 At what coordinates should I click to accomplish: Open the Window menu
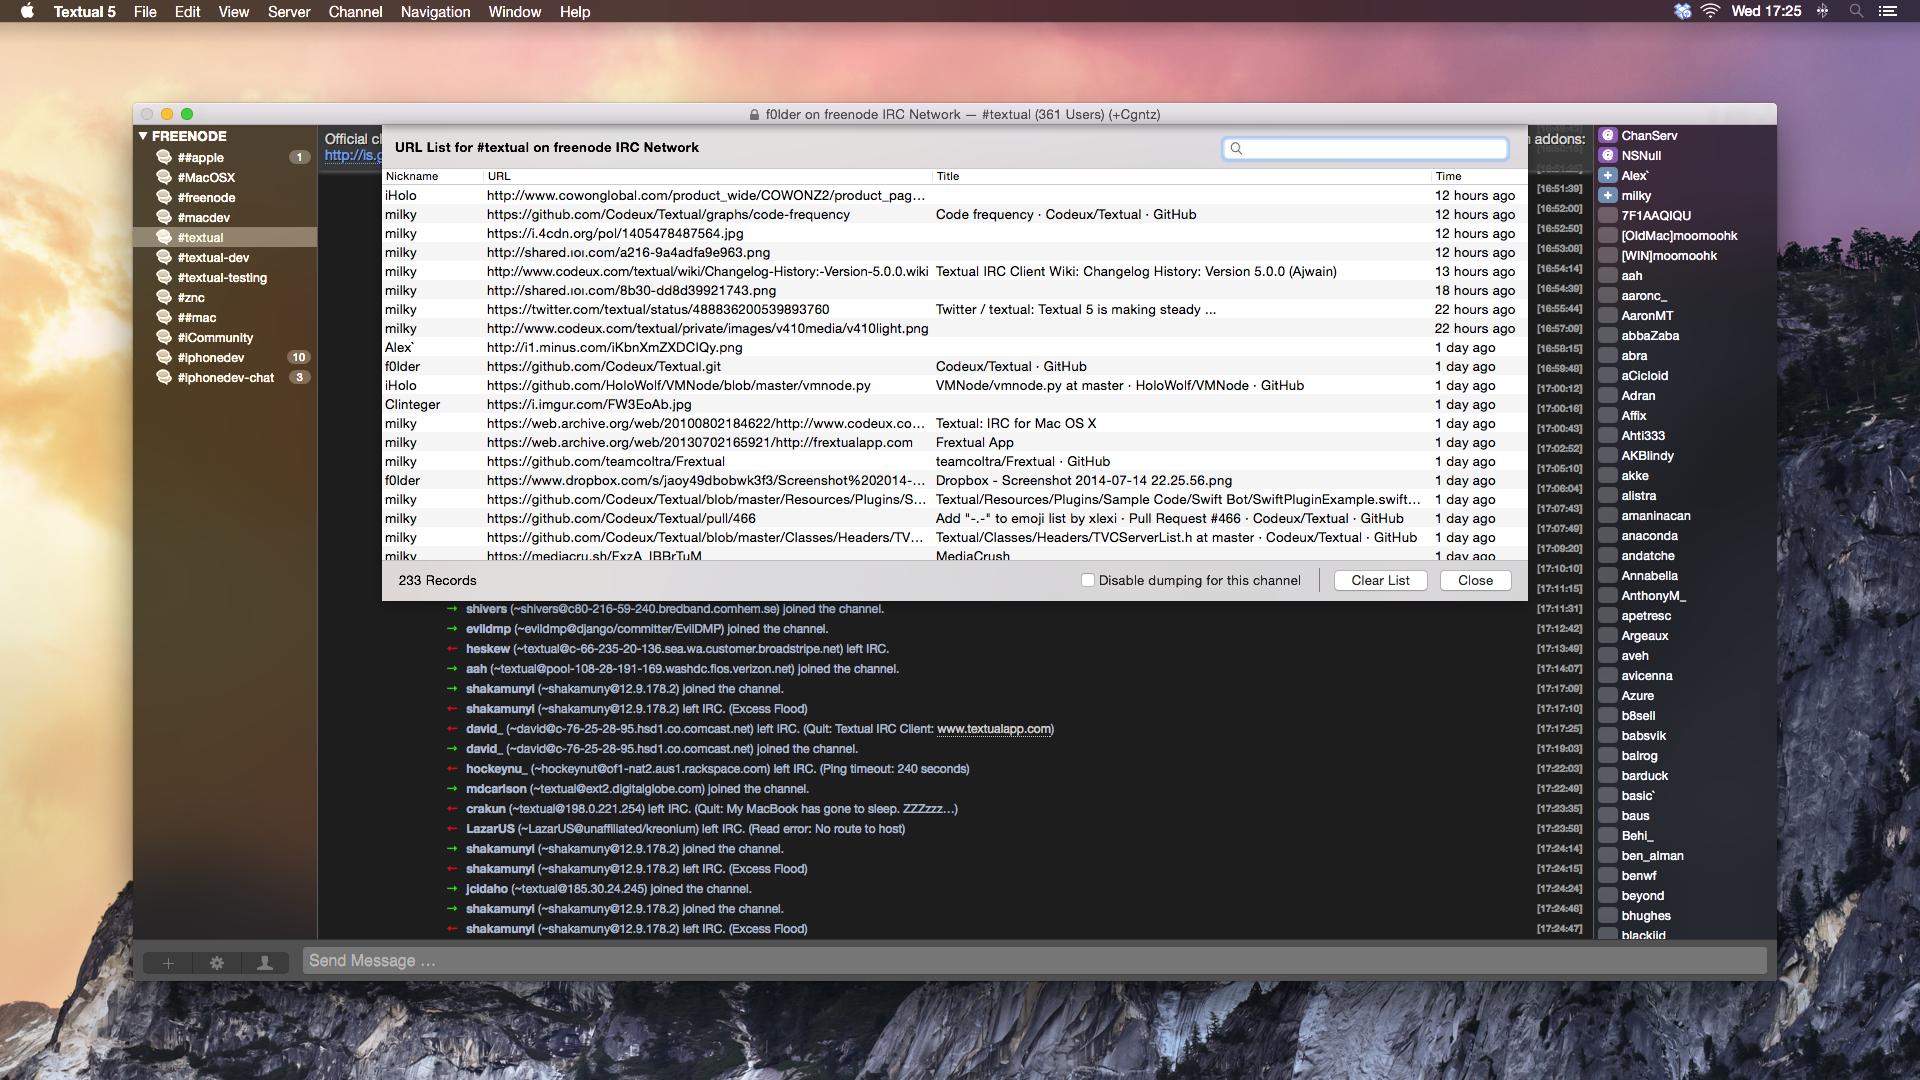[514, 12]
